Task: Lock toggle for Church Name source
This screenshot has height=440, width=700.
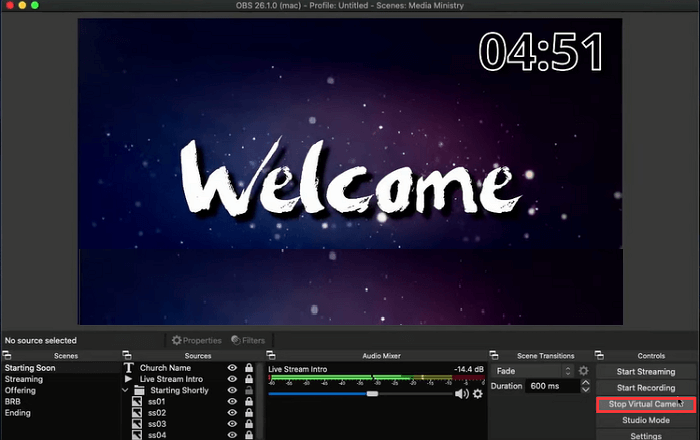Action: [248, 368]
